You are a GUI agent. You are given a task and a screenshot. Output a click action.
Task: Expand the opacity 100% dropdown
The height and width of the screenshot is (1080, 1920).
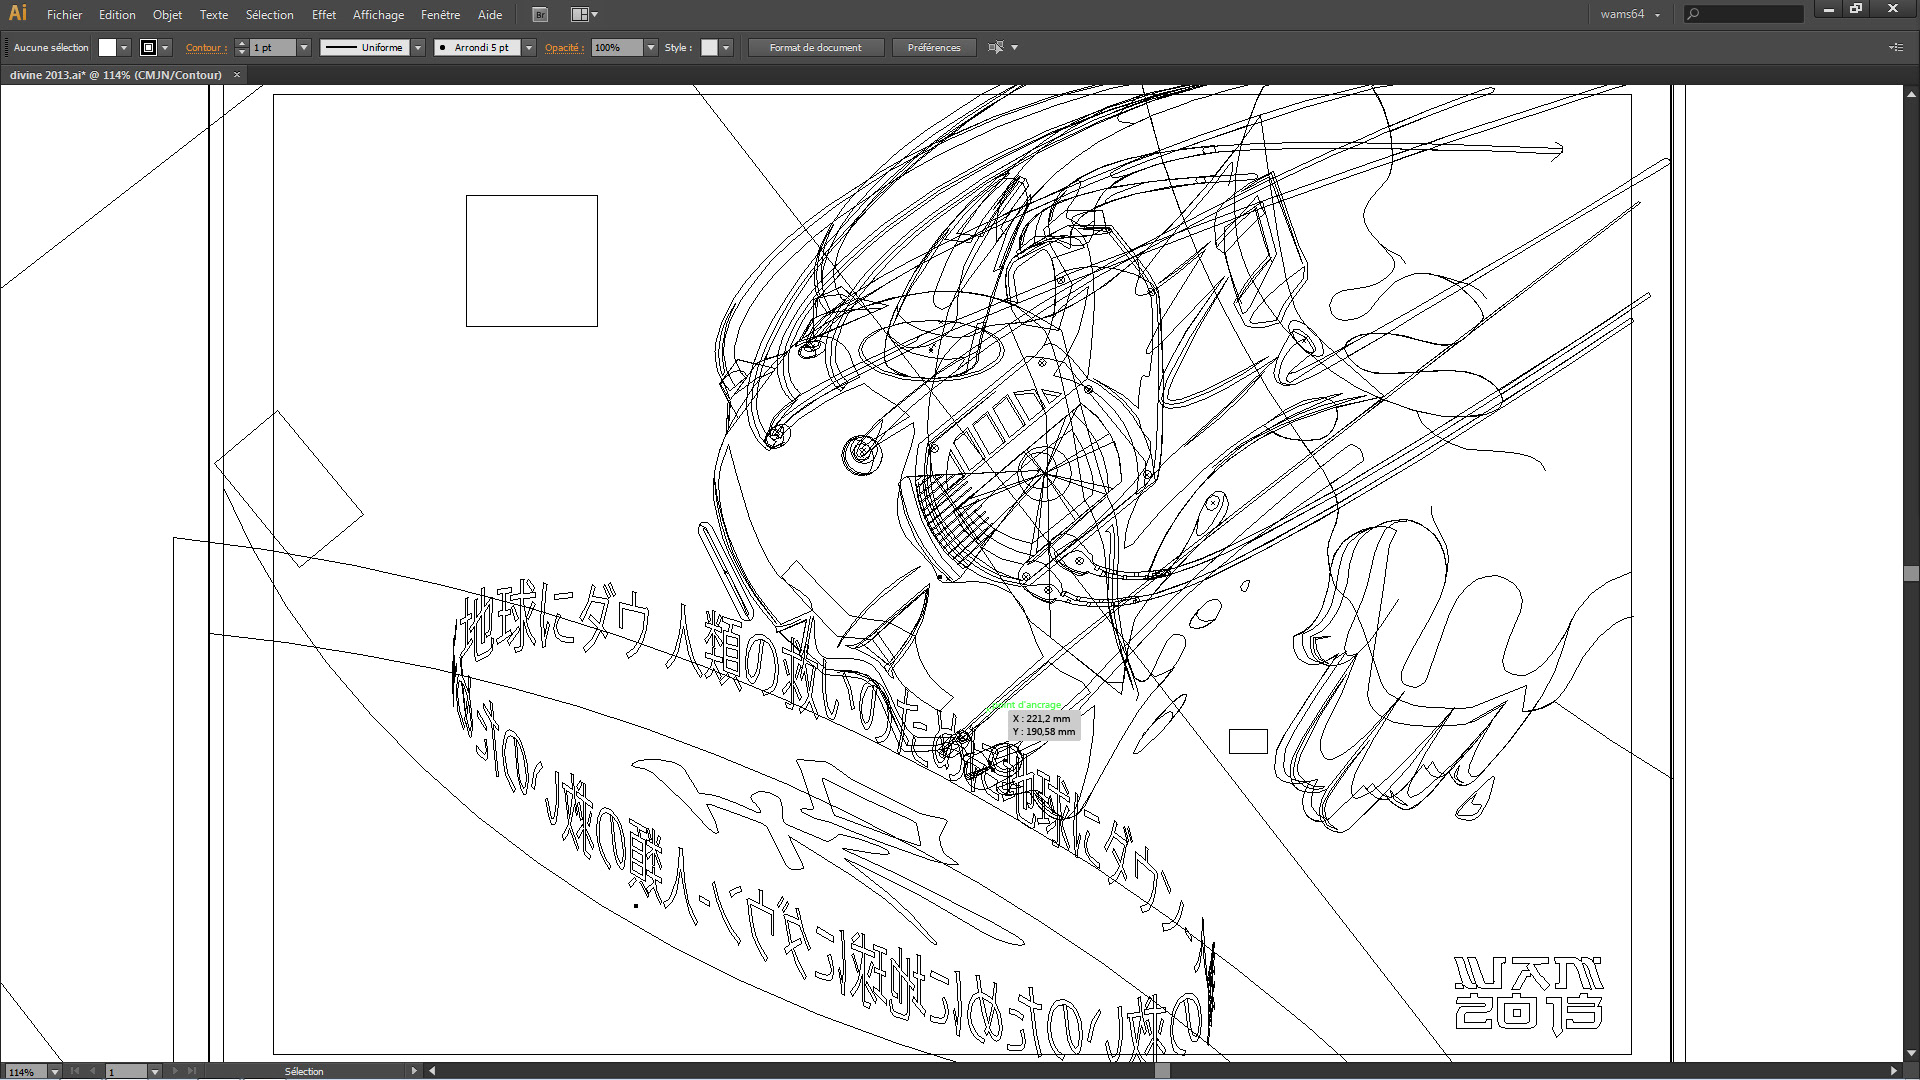(651, 47)
